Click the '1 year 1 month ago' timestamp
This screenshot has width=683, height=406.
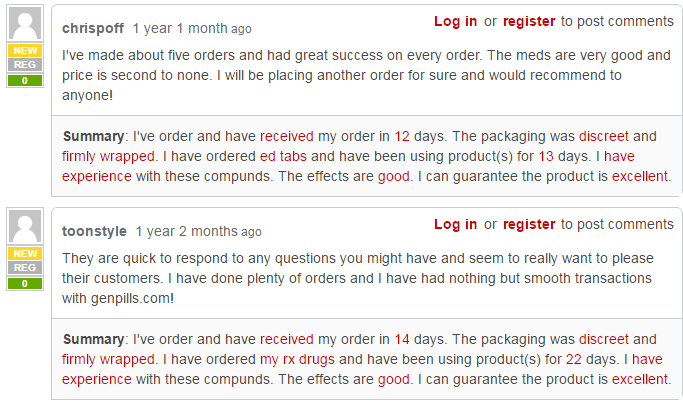pos(192,28)
